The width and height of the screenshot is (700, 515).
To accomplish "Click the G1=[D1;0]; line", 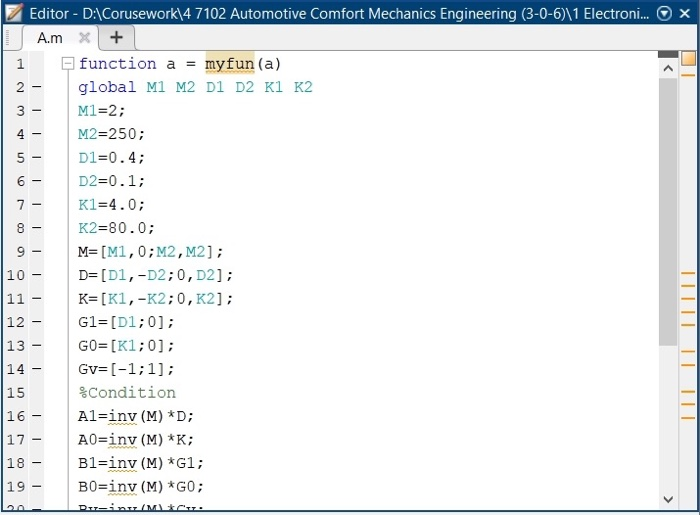I will click(x=126, y=322).
